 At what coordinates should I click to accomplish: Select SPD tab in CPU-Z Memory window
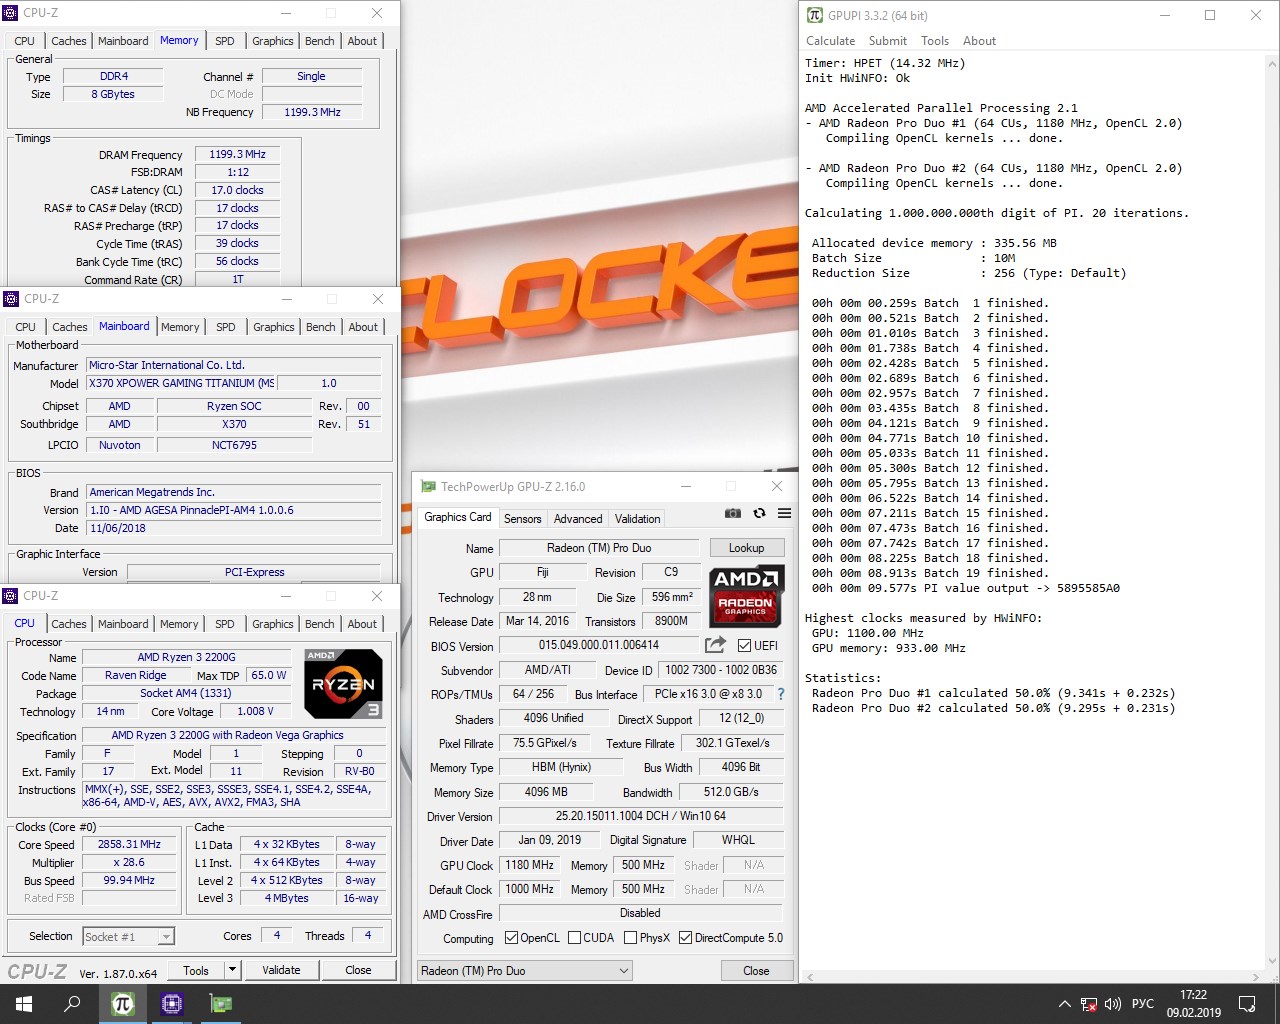225,41
